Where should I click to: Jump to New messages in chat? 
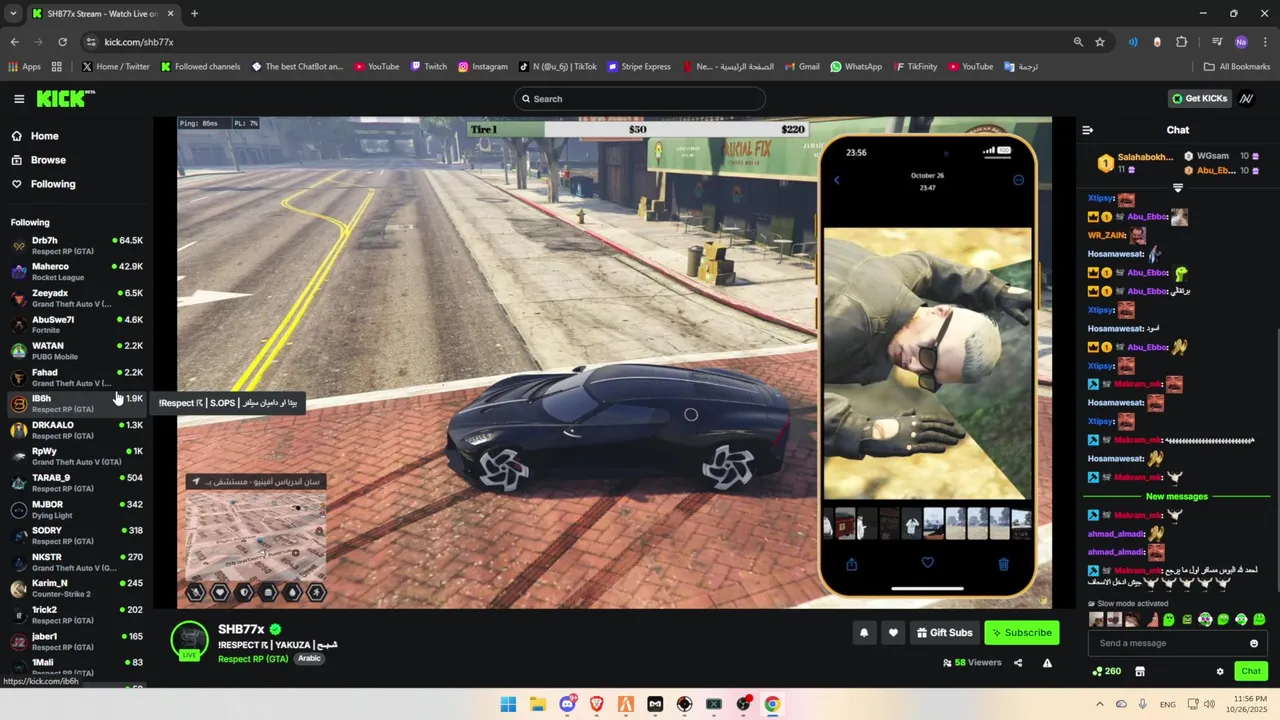pyautogui.click(x=1176, y=497)
